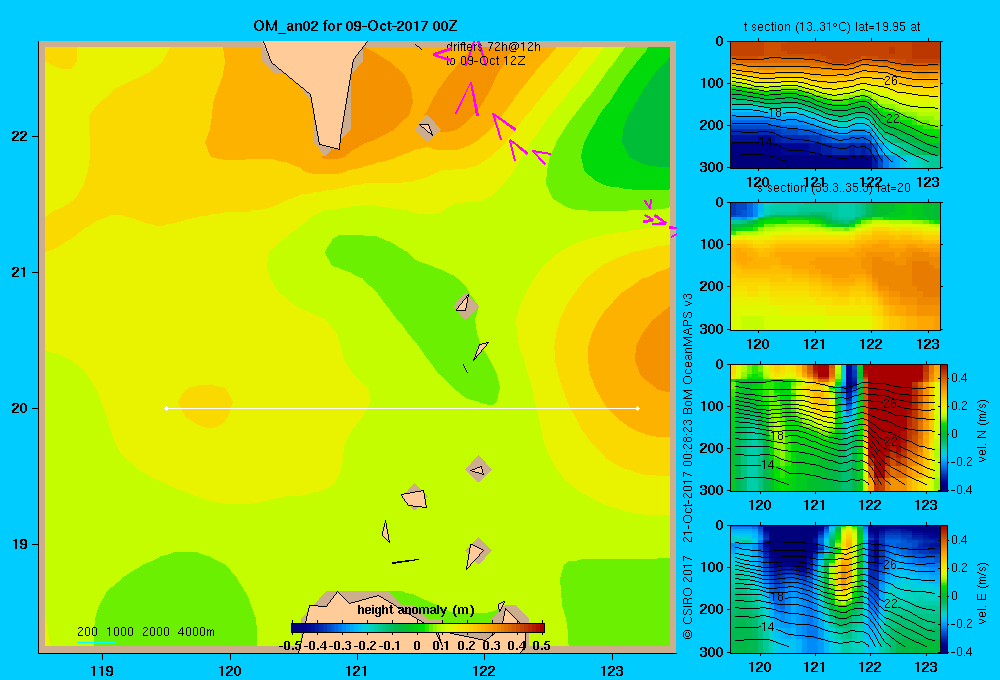Click the map title OM_an02 for 09-Oct-2017 00Z
The image size is (1000, 680).
point(355,26)
